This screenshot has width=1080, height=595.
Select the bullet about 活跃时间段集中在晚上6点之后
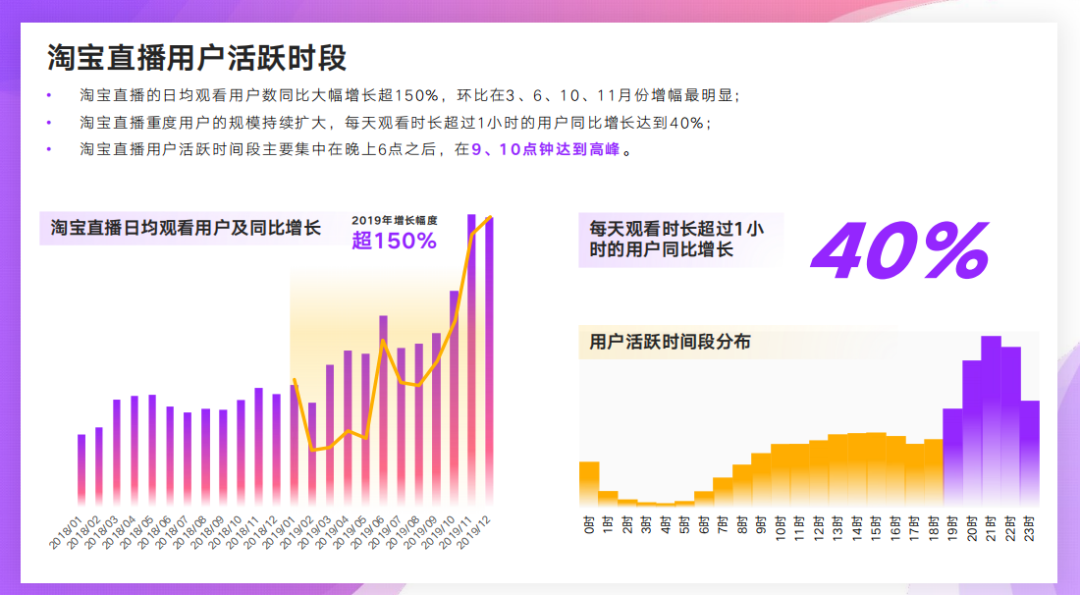(x=355, y=149)
